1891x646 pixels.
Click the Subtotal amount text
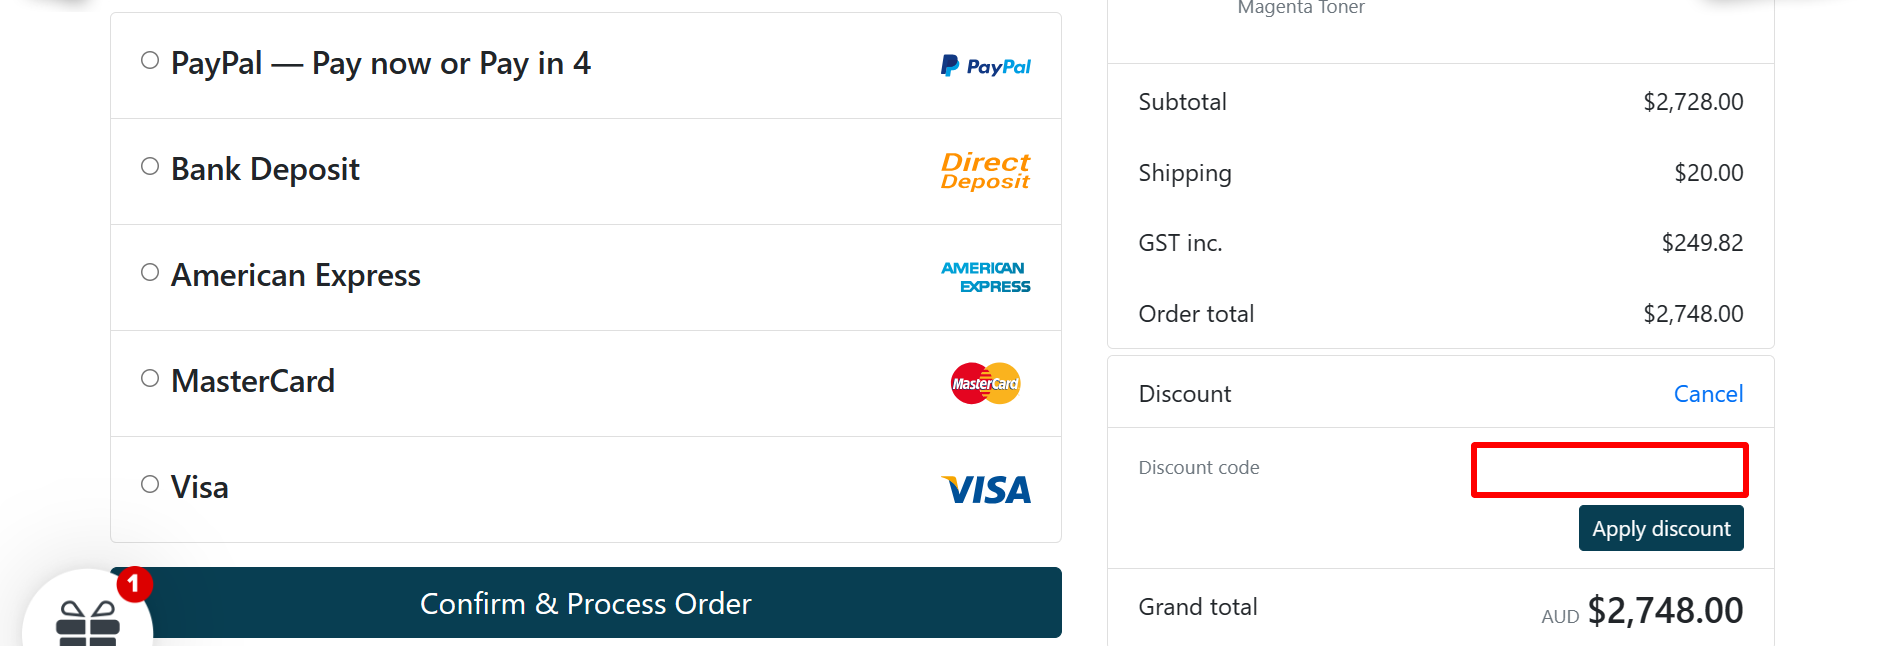click(x=1693, y=101)
